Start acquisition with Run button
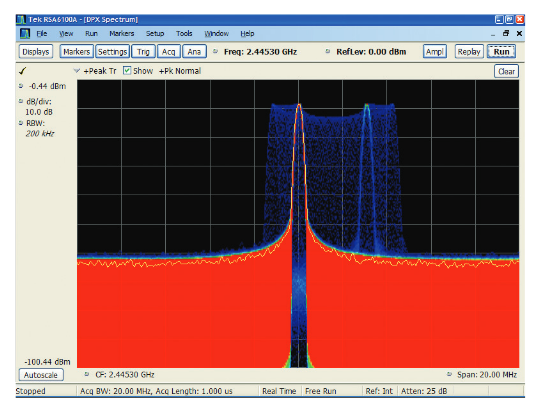This screenshot has width=537, height=408. (x=501, y=52)
